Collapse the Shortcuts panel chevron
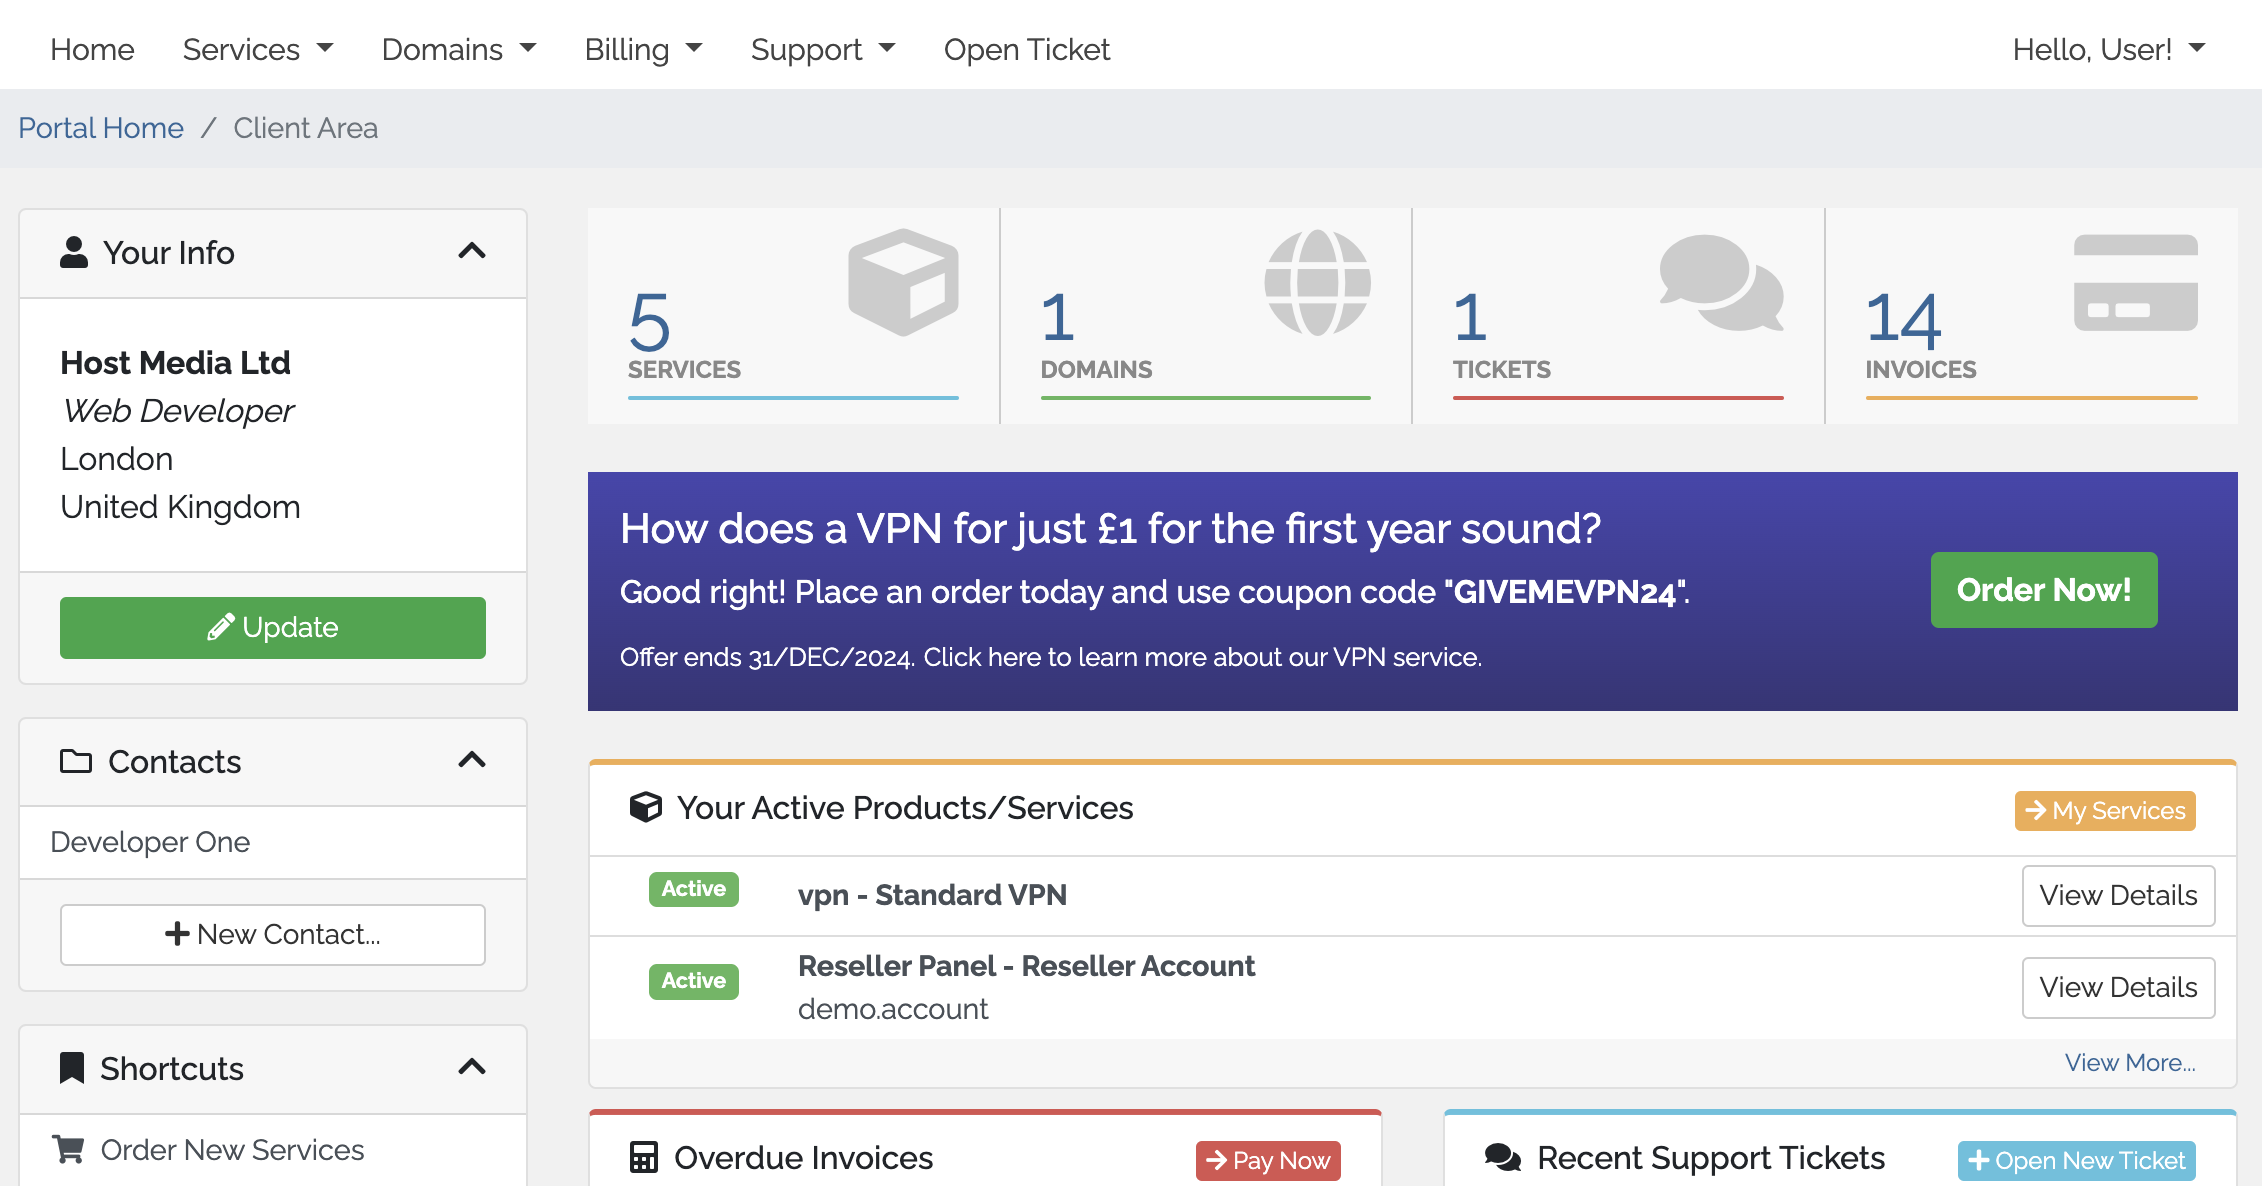 (472, 1067)
